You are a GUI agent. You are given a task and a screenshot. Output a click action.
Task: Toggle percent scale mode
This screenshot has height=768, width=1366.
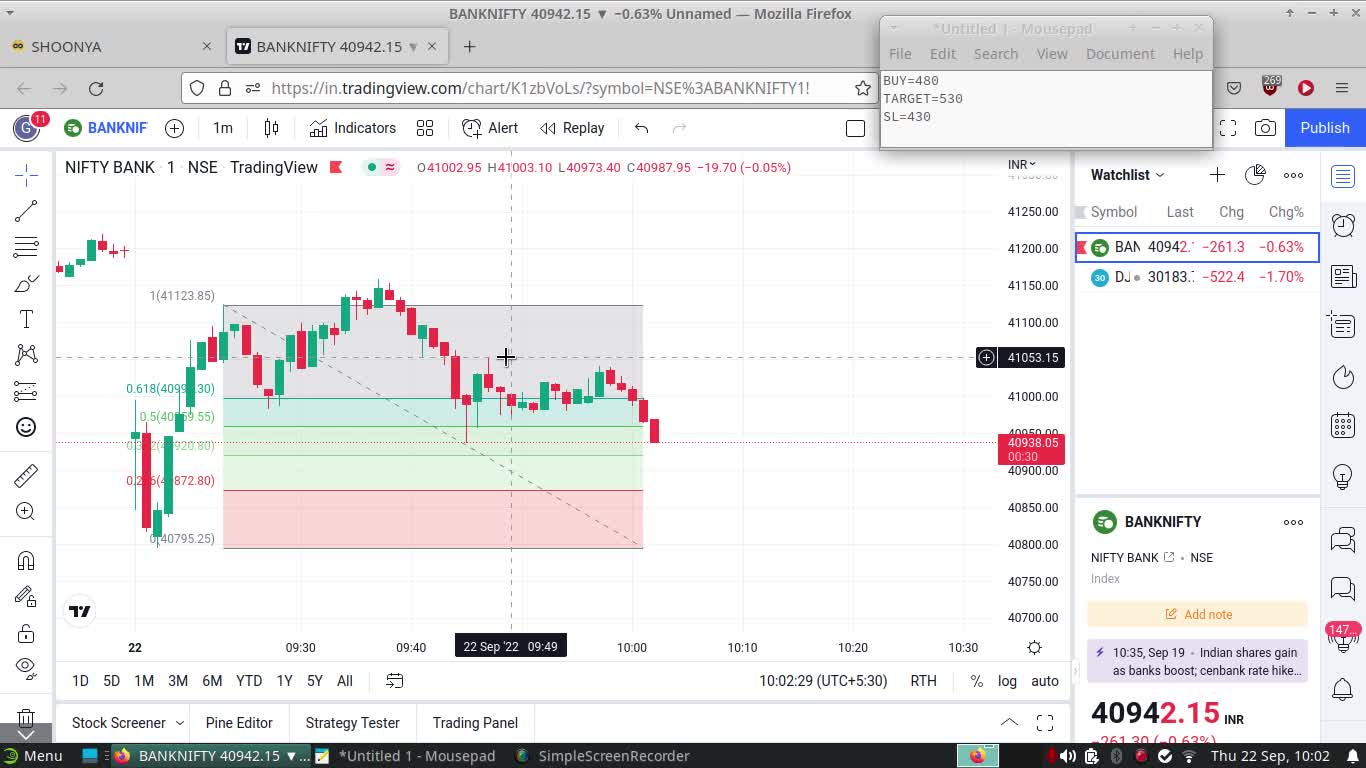click(x=976, y=681)
